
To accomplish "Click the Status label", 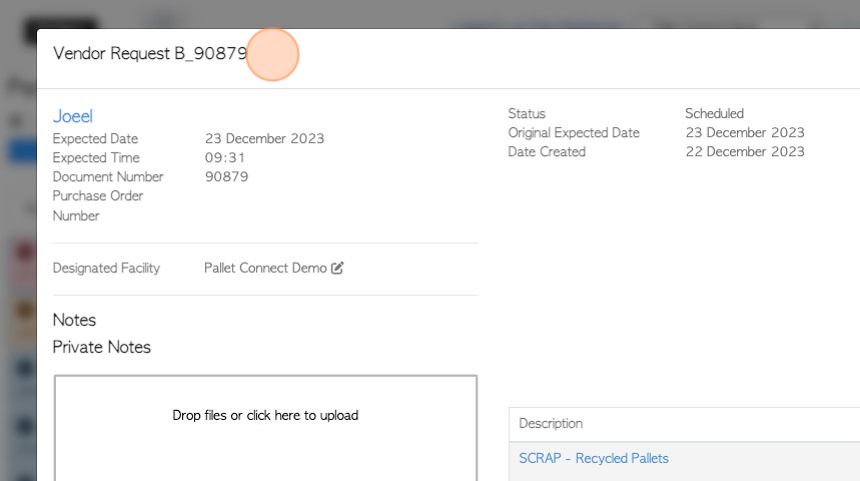I will pyautogui.click(x=527, y=114).
